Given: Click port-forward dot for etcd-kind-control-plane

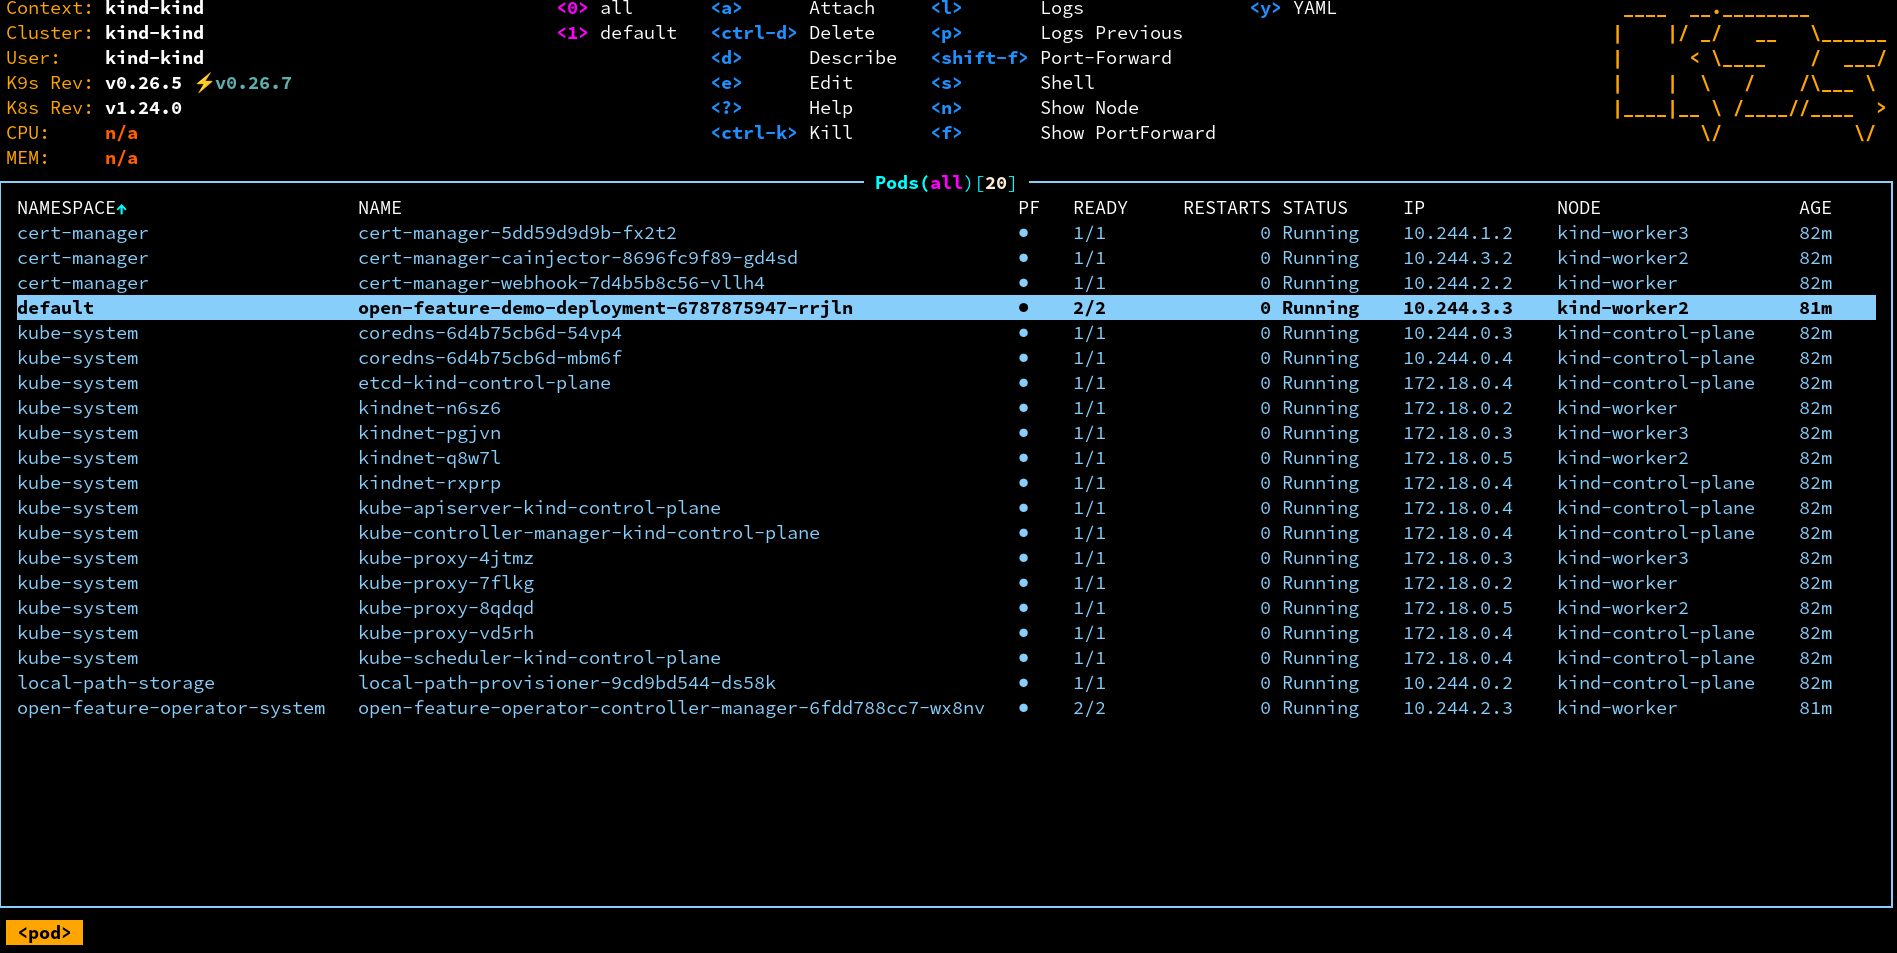Looking at the screenshot, I should 1023,383.
